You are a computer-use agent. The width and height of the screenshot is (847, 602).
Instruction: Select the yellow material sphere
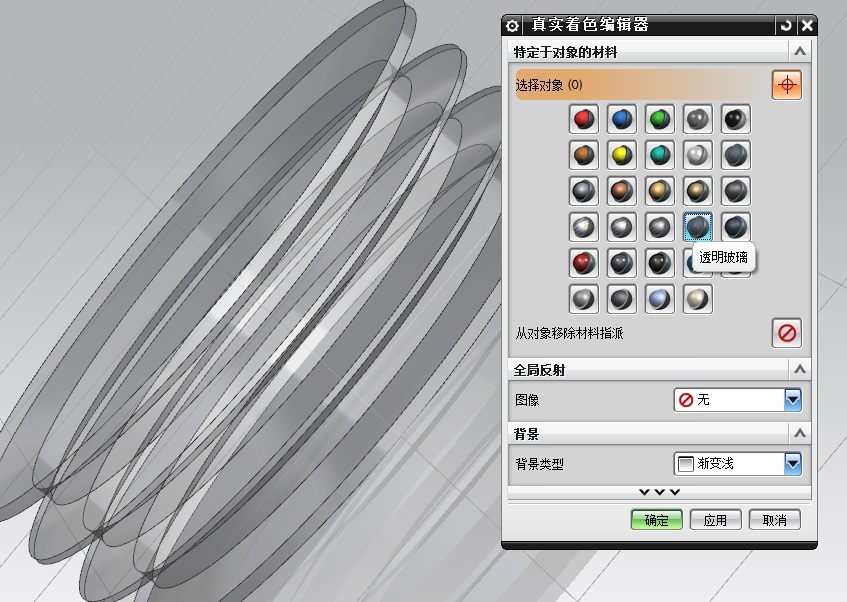pyautogui.click(x=621, y=154)
